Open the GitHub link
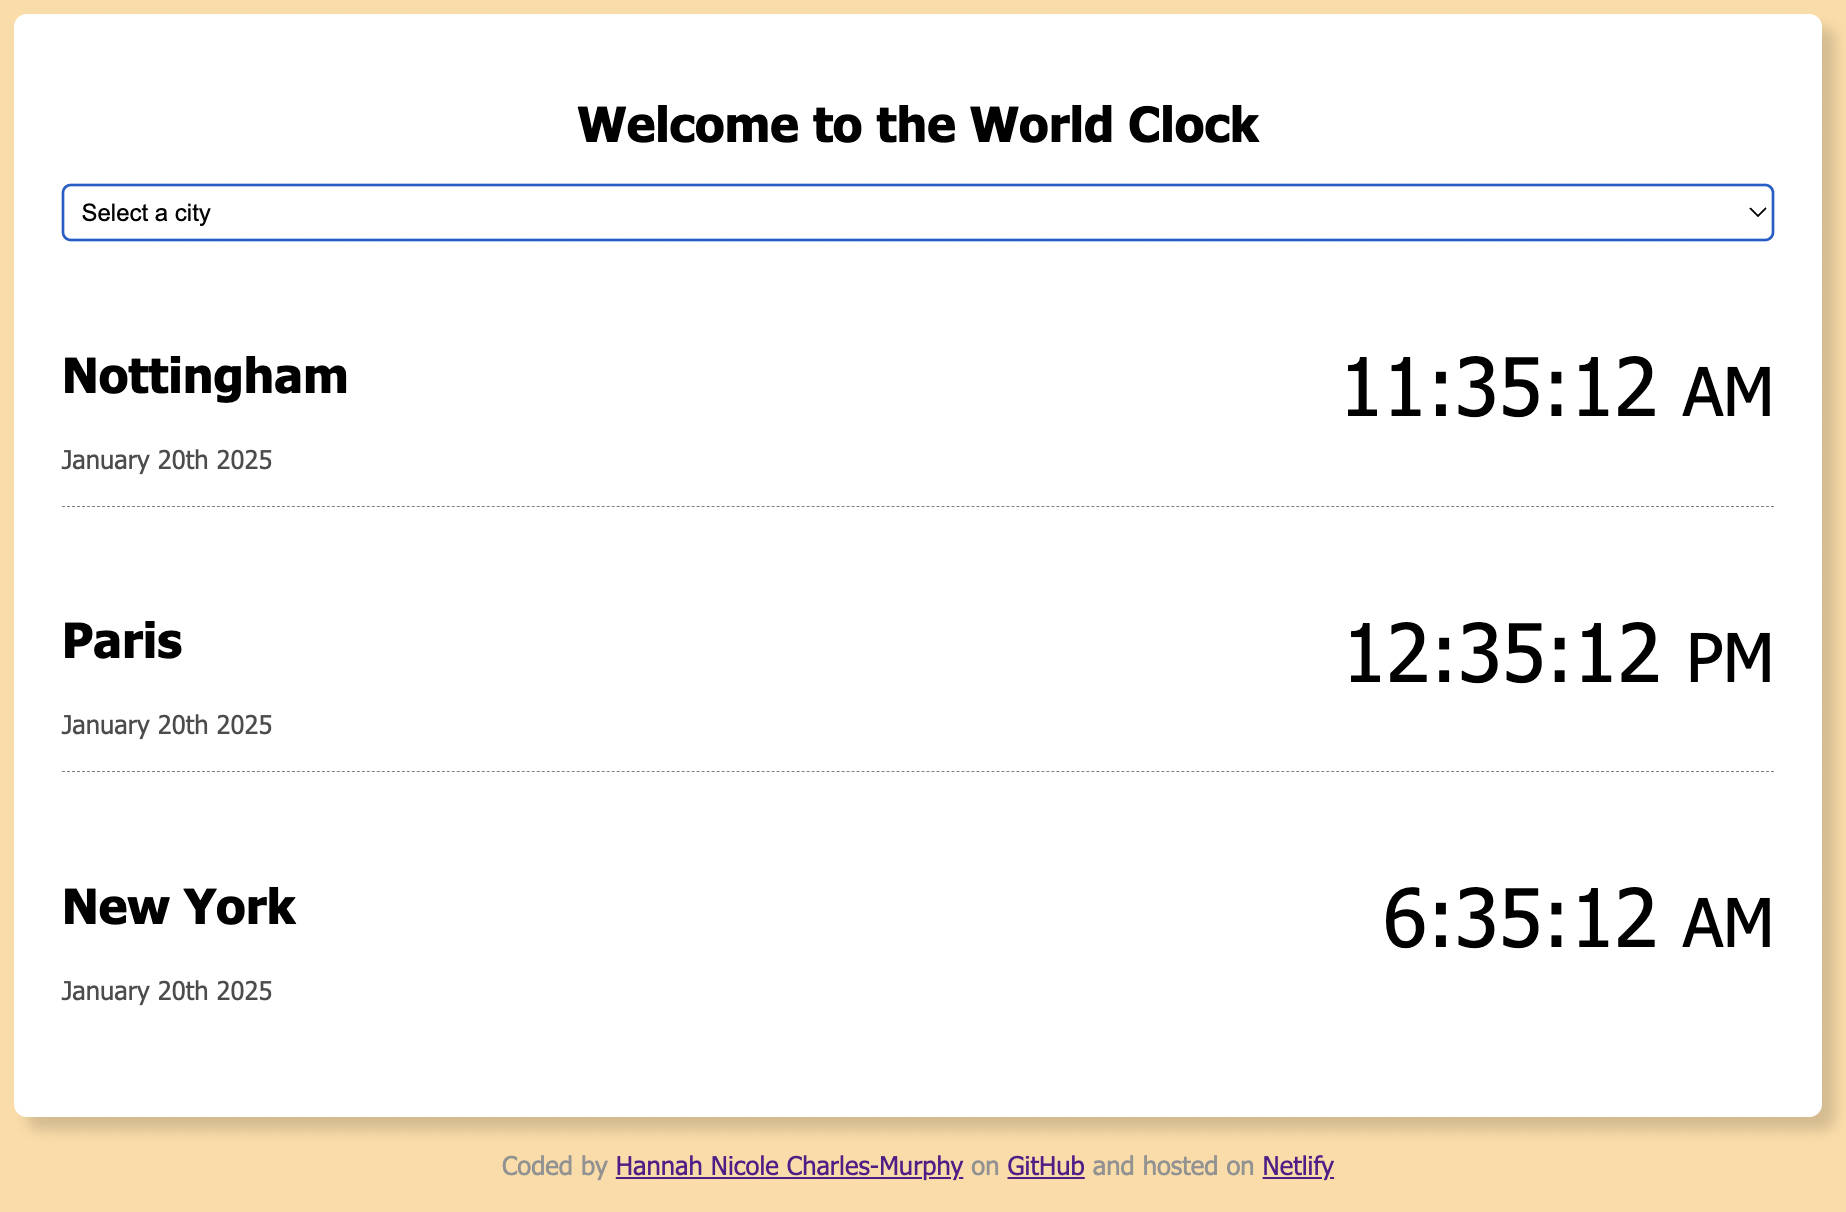Image resolution: width=1846 pixels, height=1212 pixels. point(1044,1166)
